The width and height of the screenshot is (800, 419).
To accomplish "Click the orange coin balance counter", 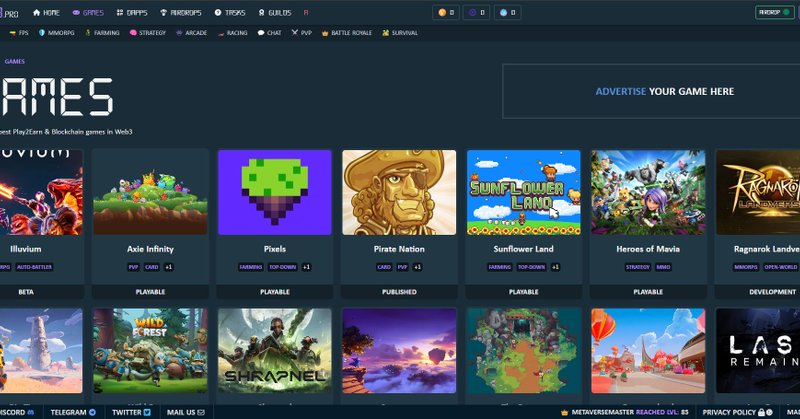I will pyautogui.click(x=445, y=13).
